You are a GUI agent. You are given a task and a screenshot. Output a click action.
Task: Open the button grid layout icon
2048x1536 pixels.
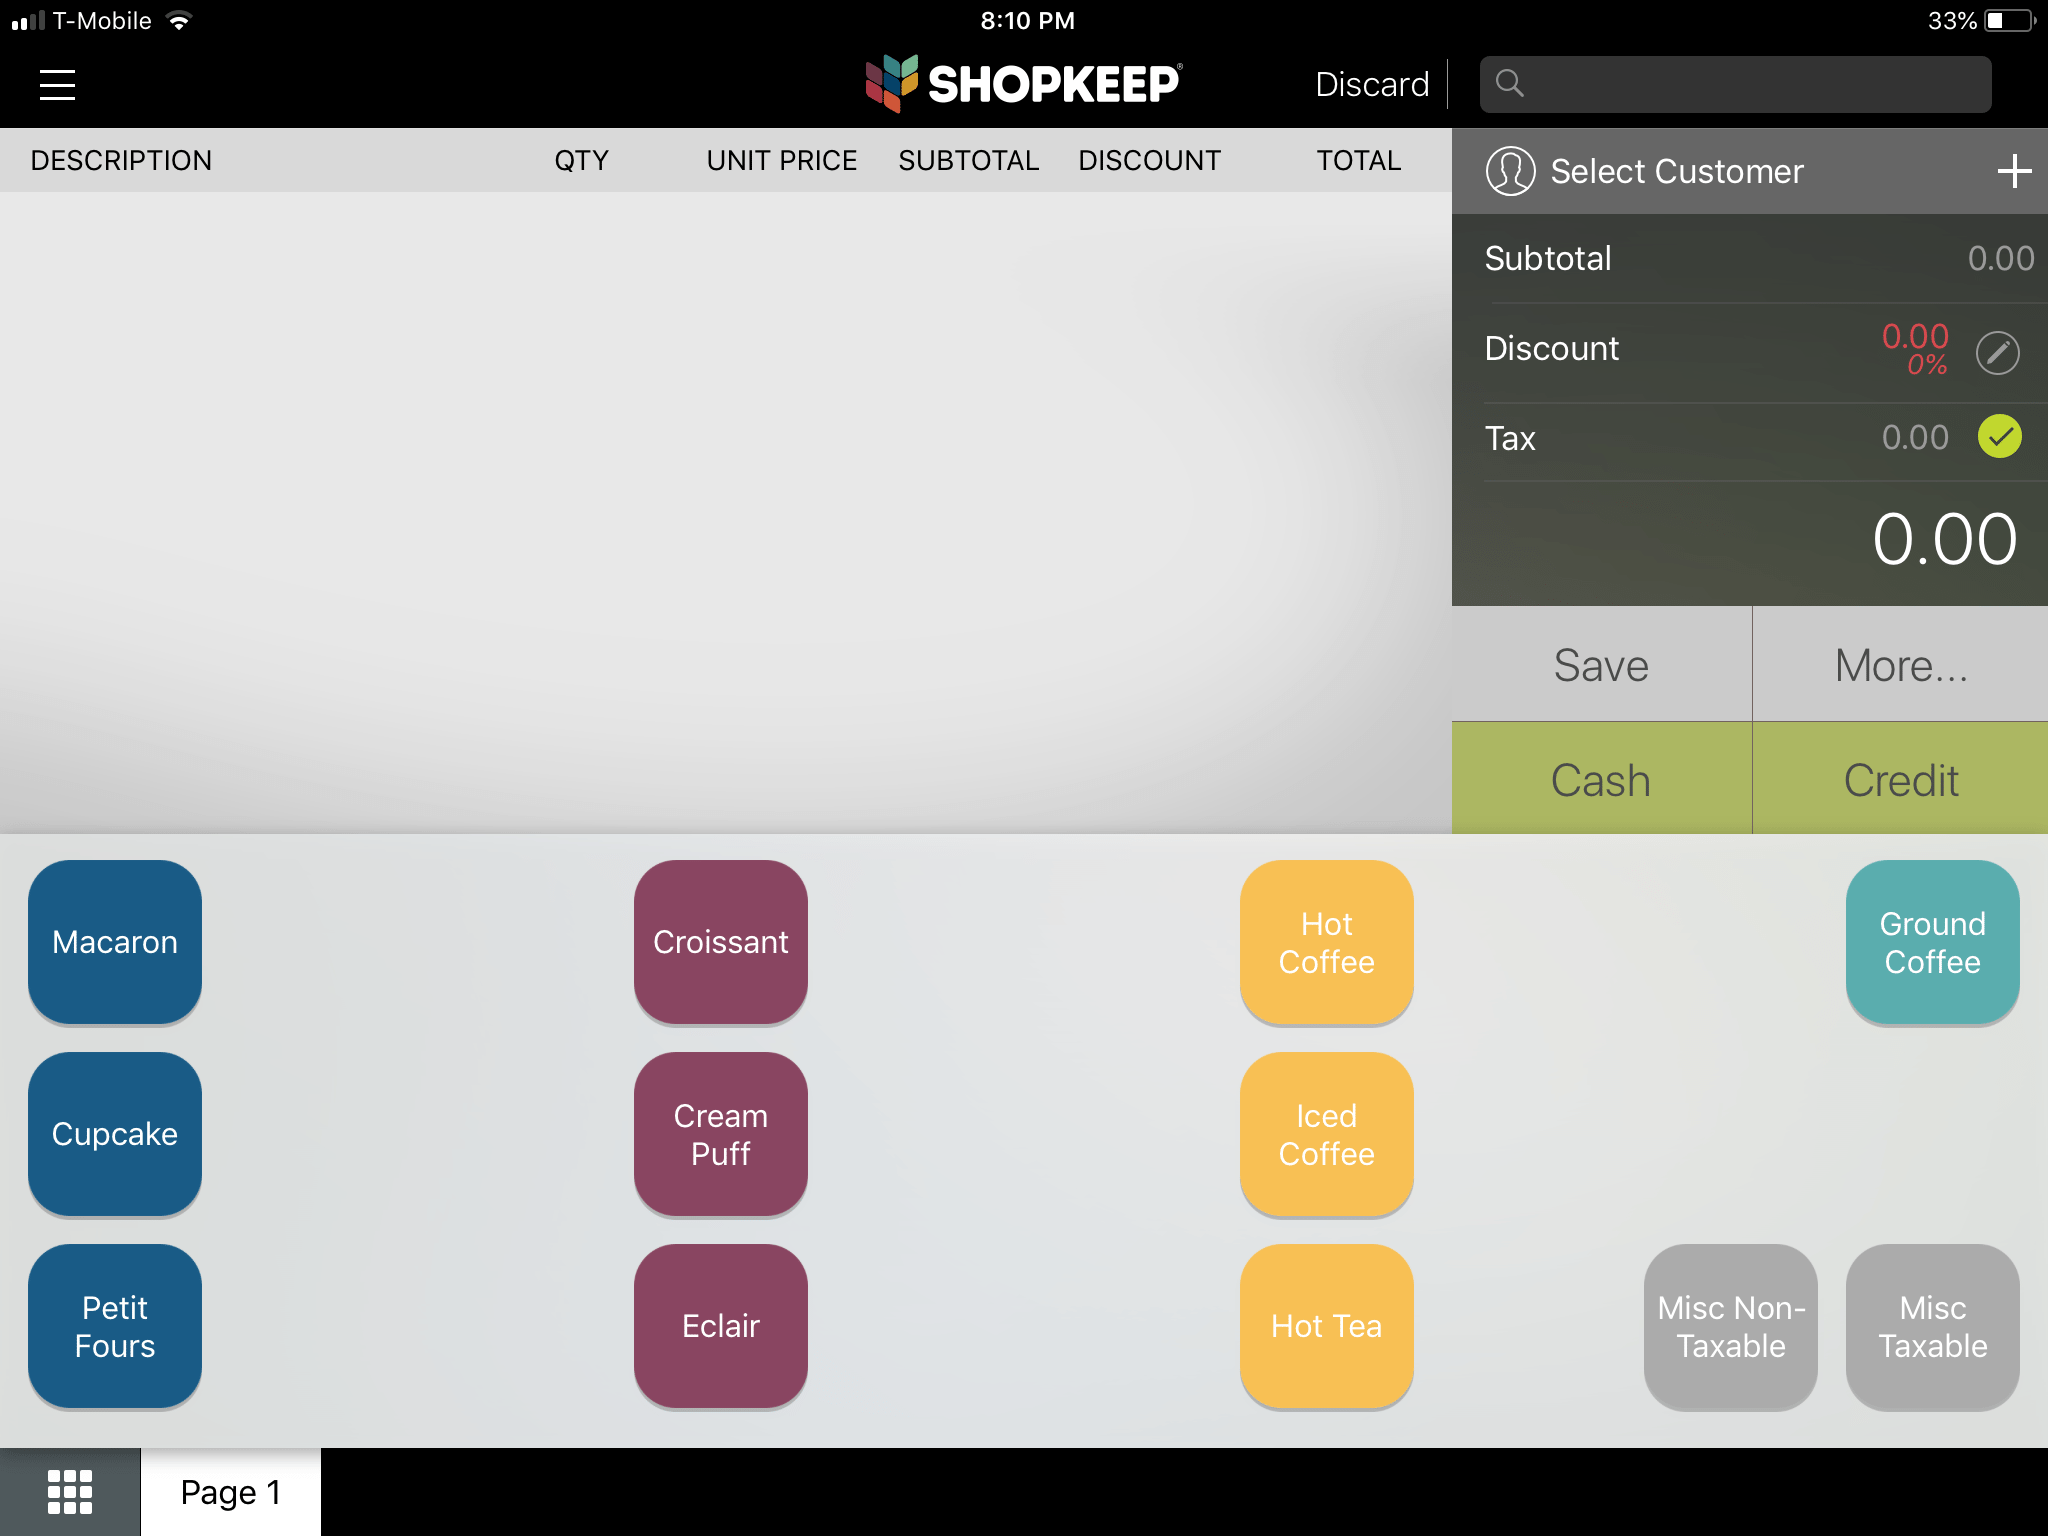pyautogui.click(x=70, y=1491)
